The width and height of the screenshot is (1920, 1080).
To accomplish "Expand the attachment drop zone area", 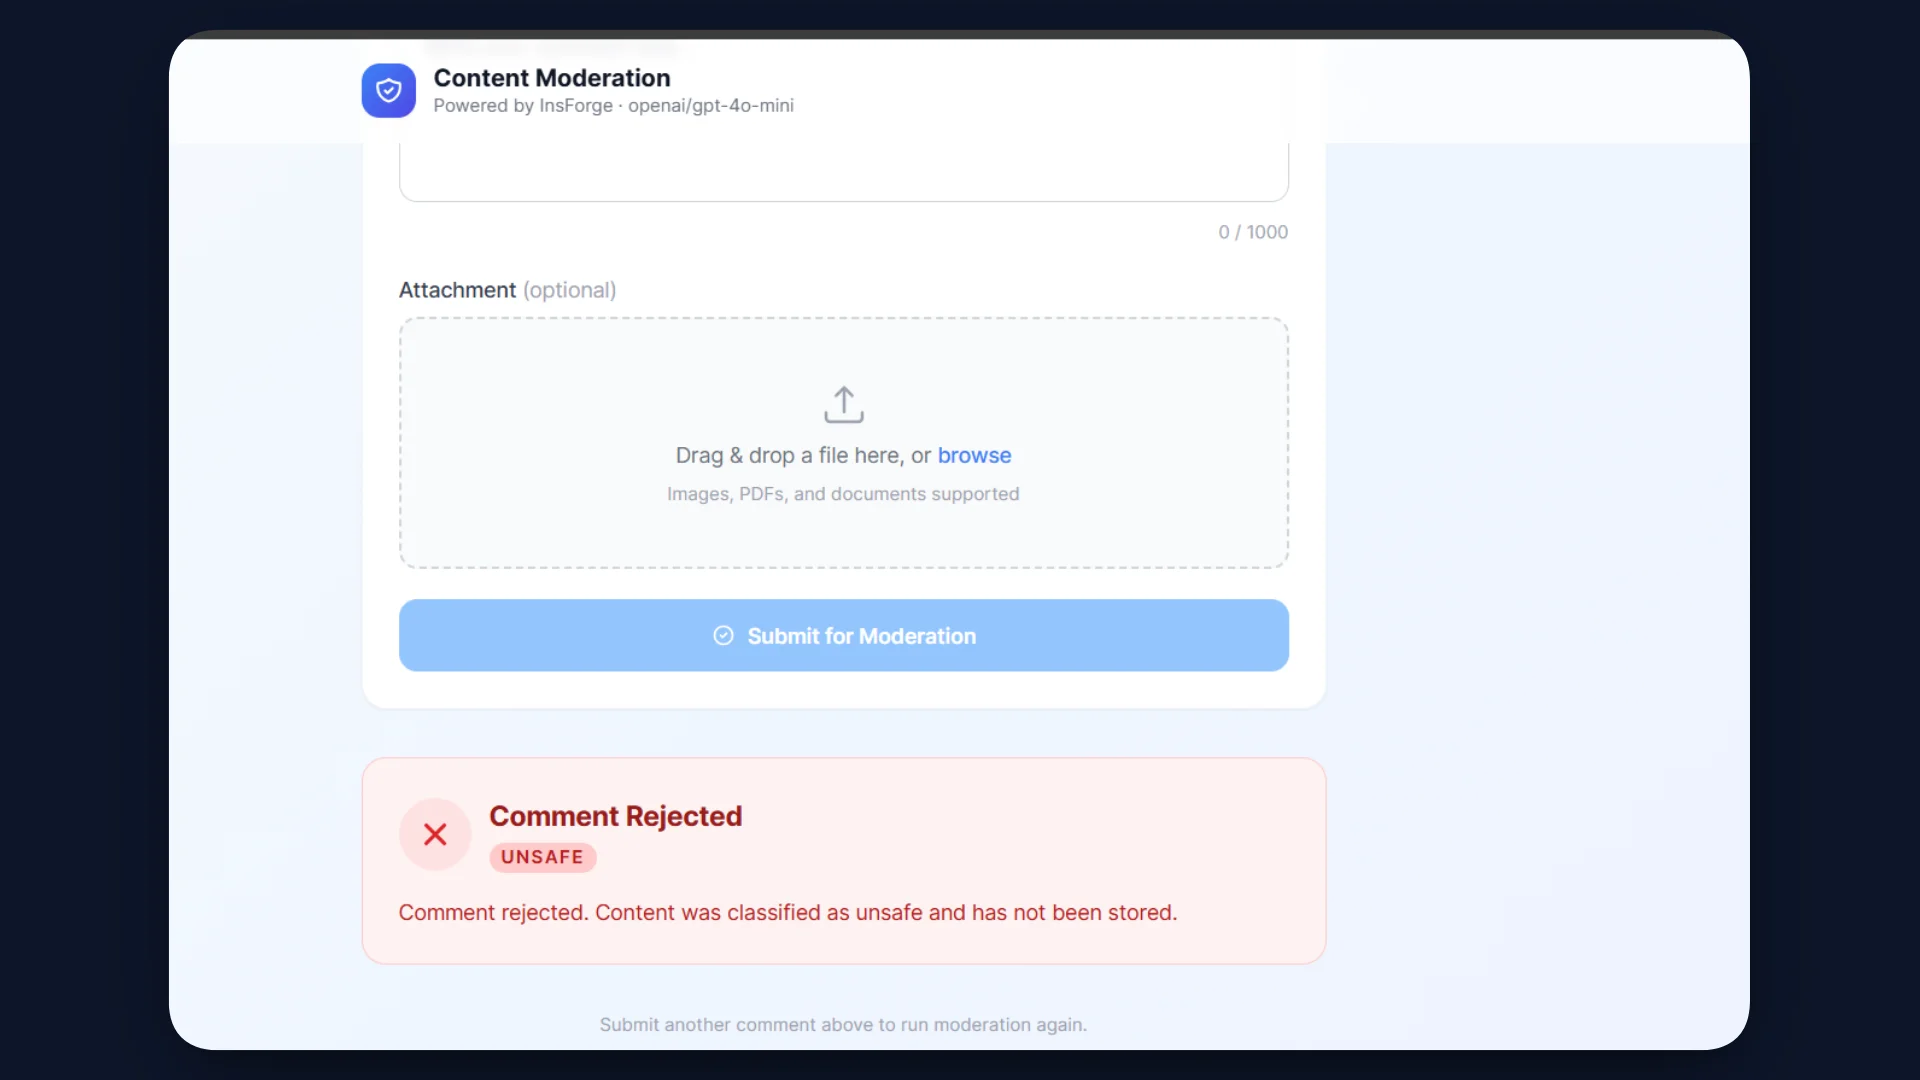I will click(843, 443).
